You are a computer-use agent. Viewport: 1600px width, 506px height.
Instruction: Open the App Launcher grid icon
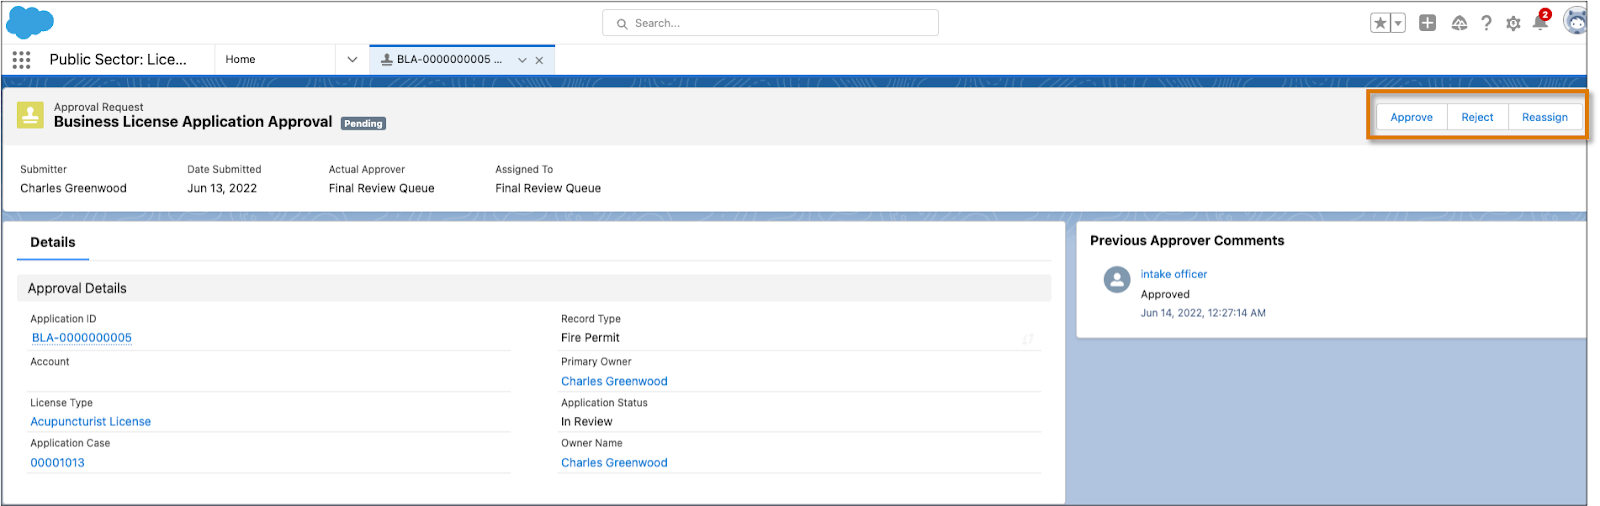[21, 60]
